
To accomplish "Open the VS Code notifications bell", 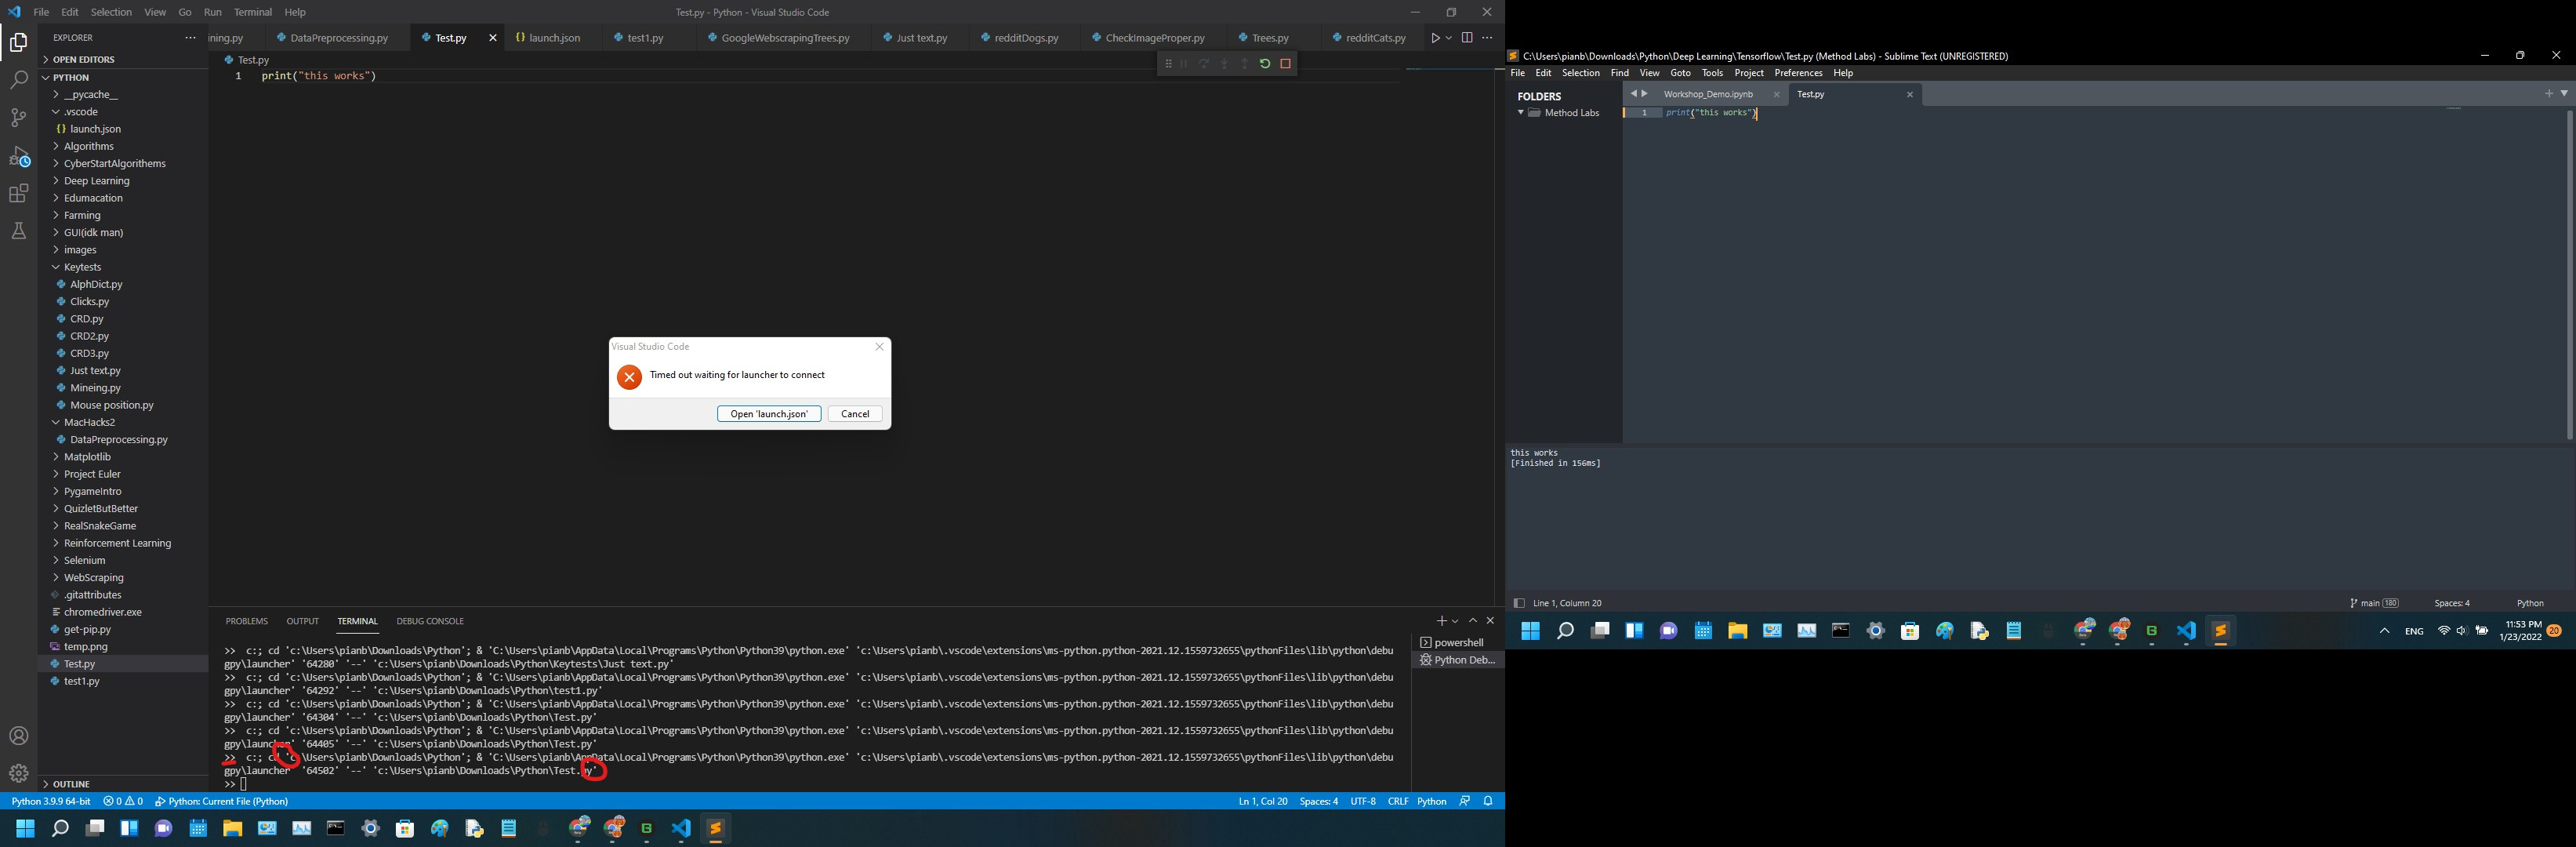I will point(1488,801).
